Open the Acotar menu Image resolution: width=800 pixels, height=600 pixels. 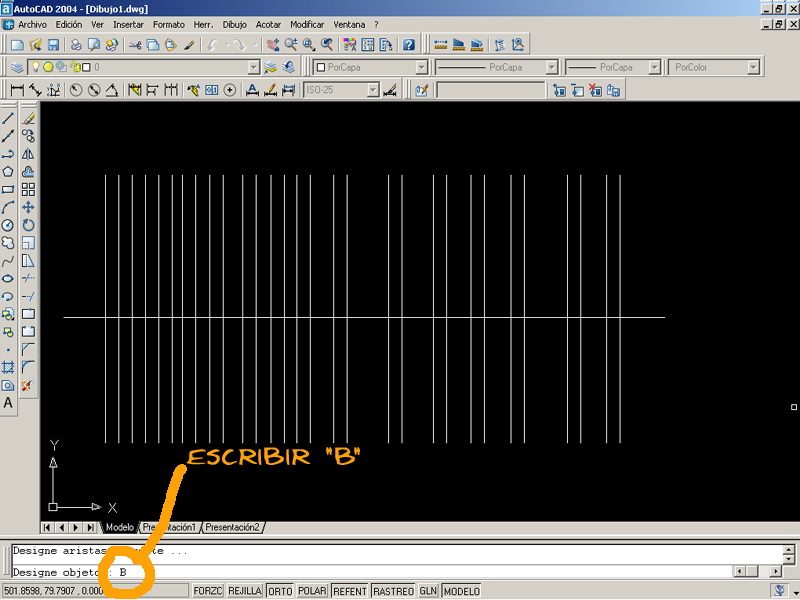pos(268,24)
